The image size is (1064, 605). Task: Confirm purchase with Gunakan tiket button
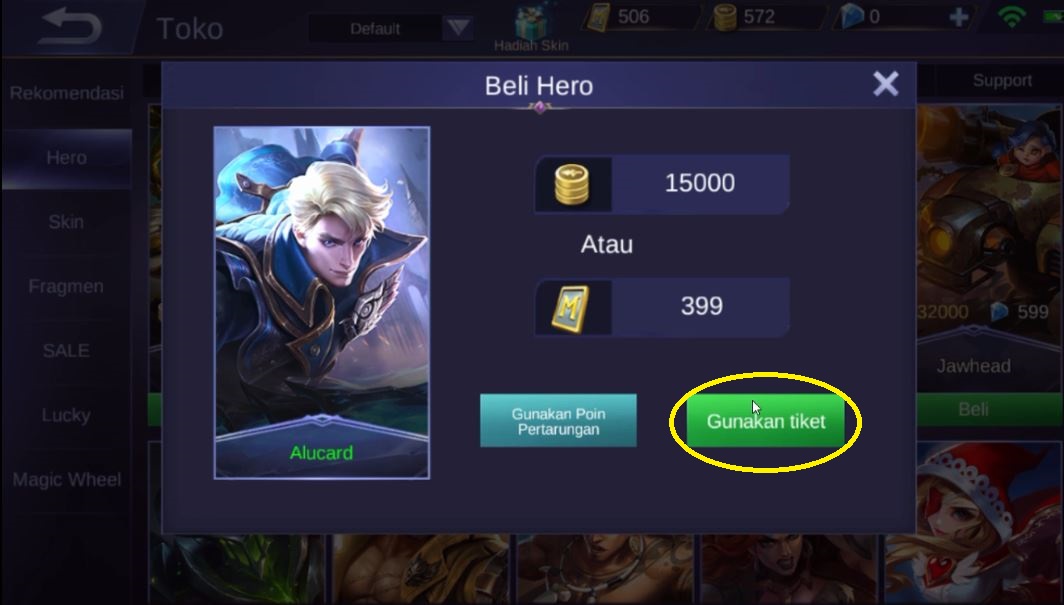point(765,421)
